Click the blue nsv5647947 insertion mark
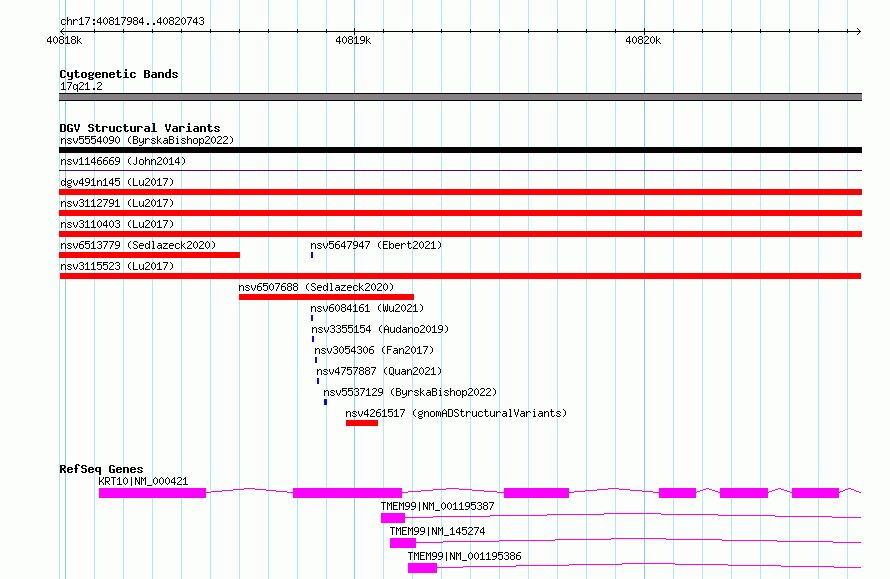The image size is (890, 579). pos(312,255)
